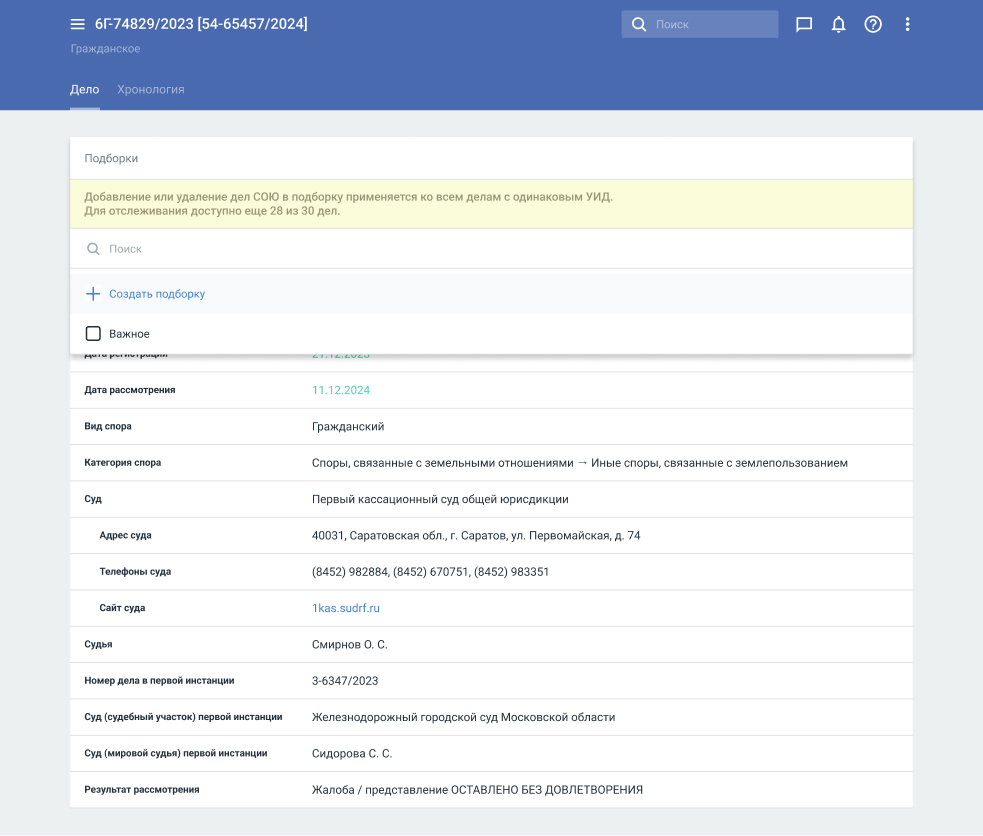Screen dimensions: 983x836
Task: Click the 11.12.2024 hearing date link
Action: click(x=340, y=390)
